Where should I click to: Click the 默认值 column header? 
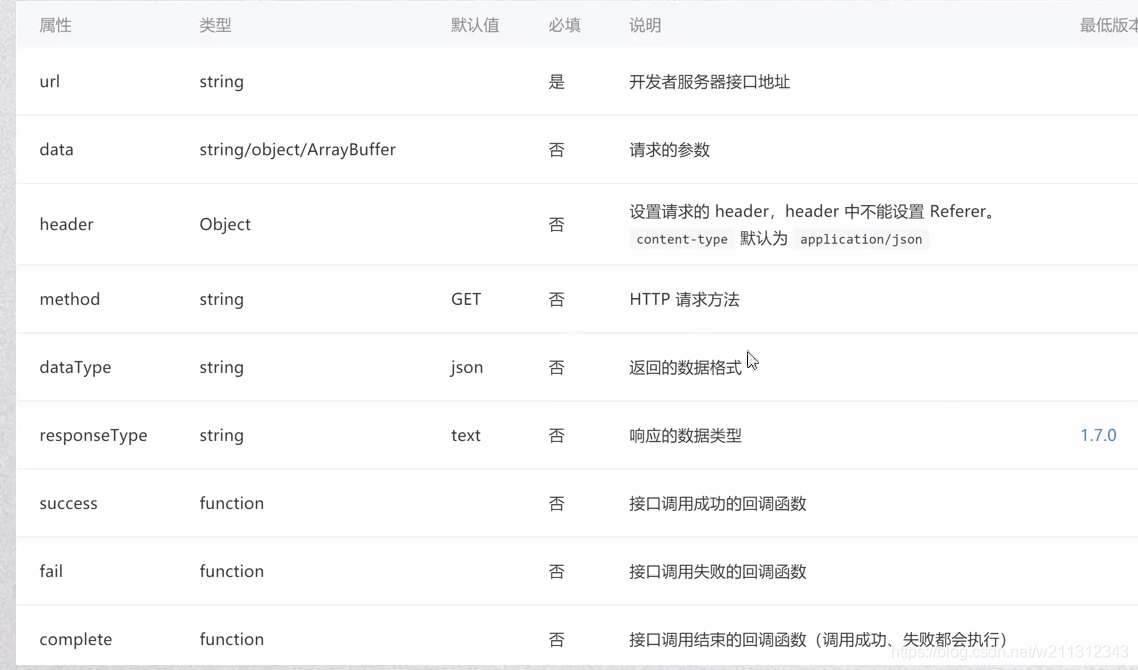tap(475, 25)
